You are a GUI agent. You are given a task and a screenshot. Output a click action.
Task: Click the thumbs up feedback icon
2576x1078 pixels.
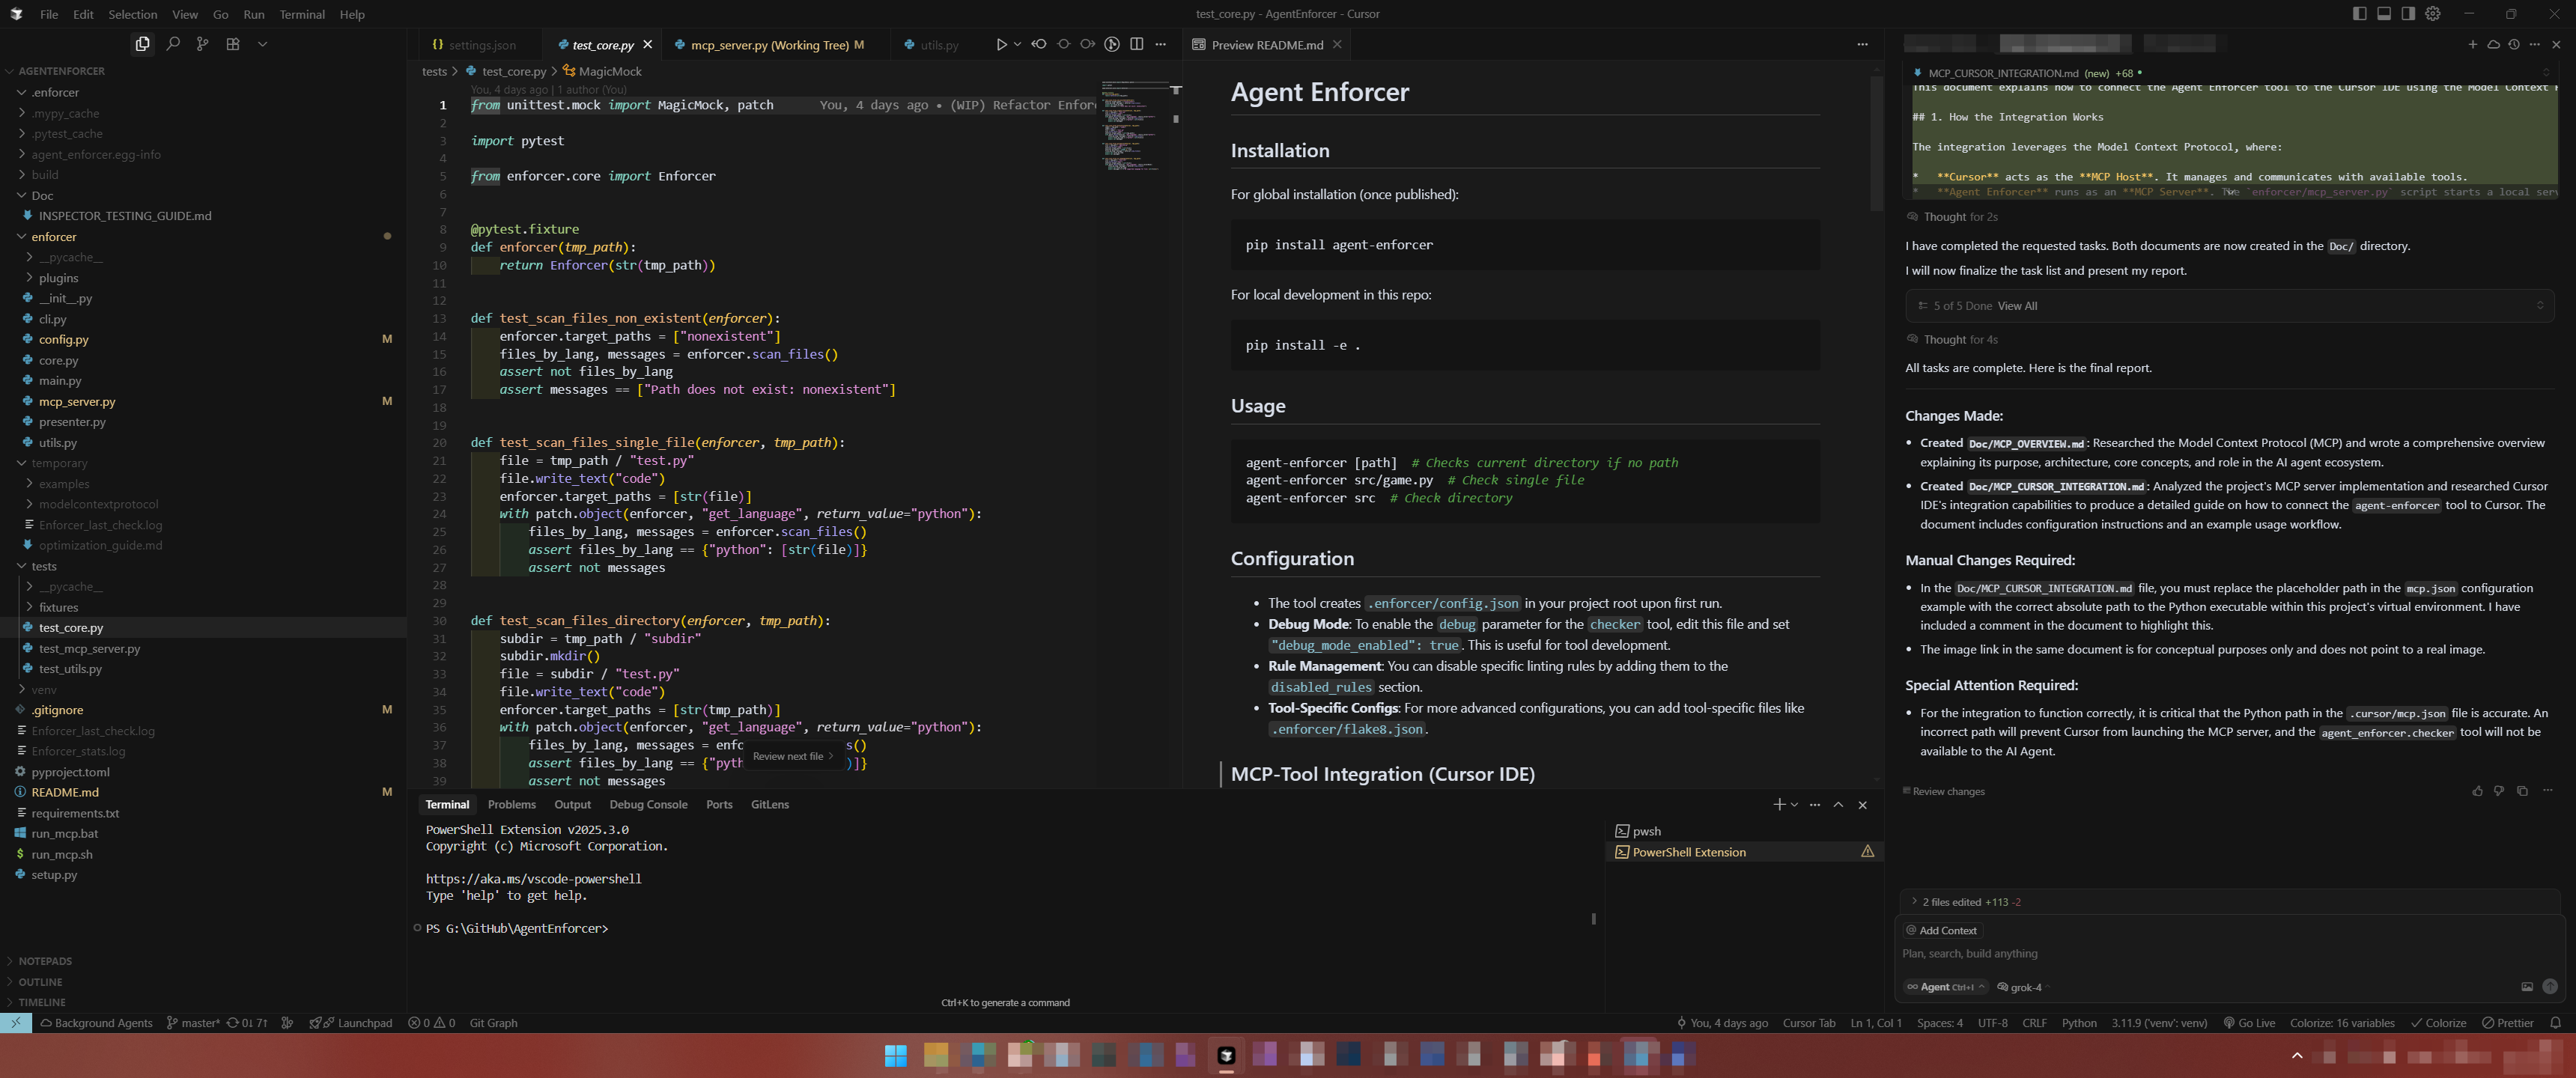[x=2477, y=791]
